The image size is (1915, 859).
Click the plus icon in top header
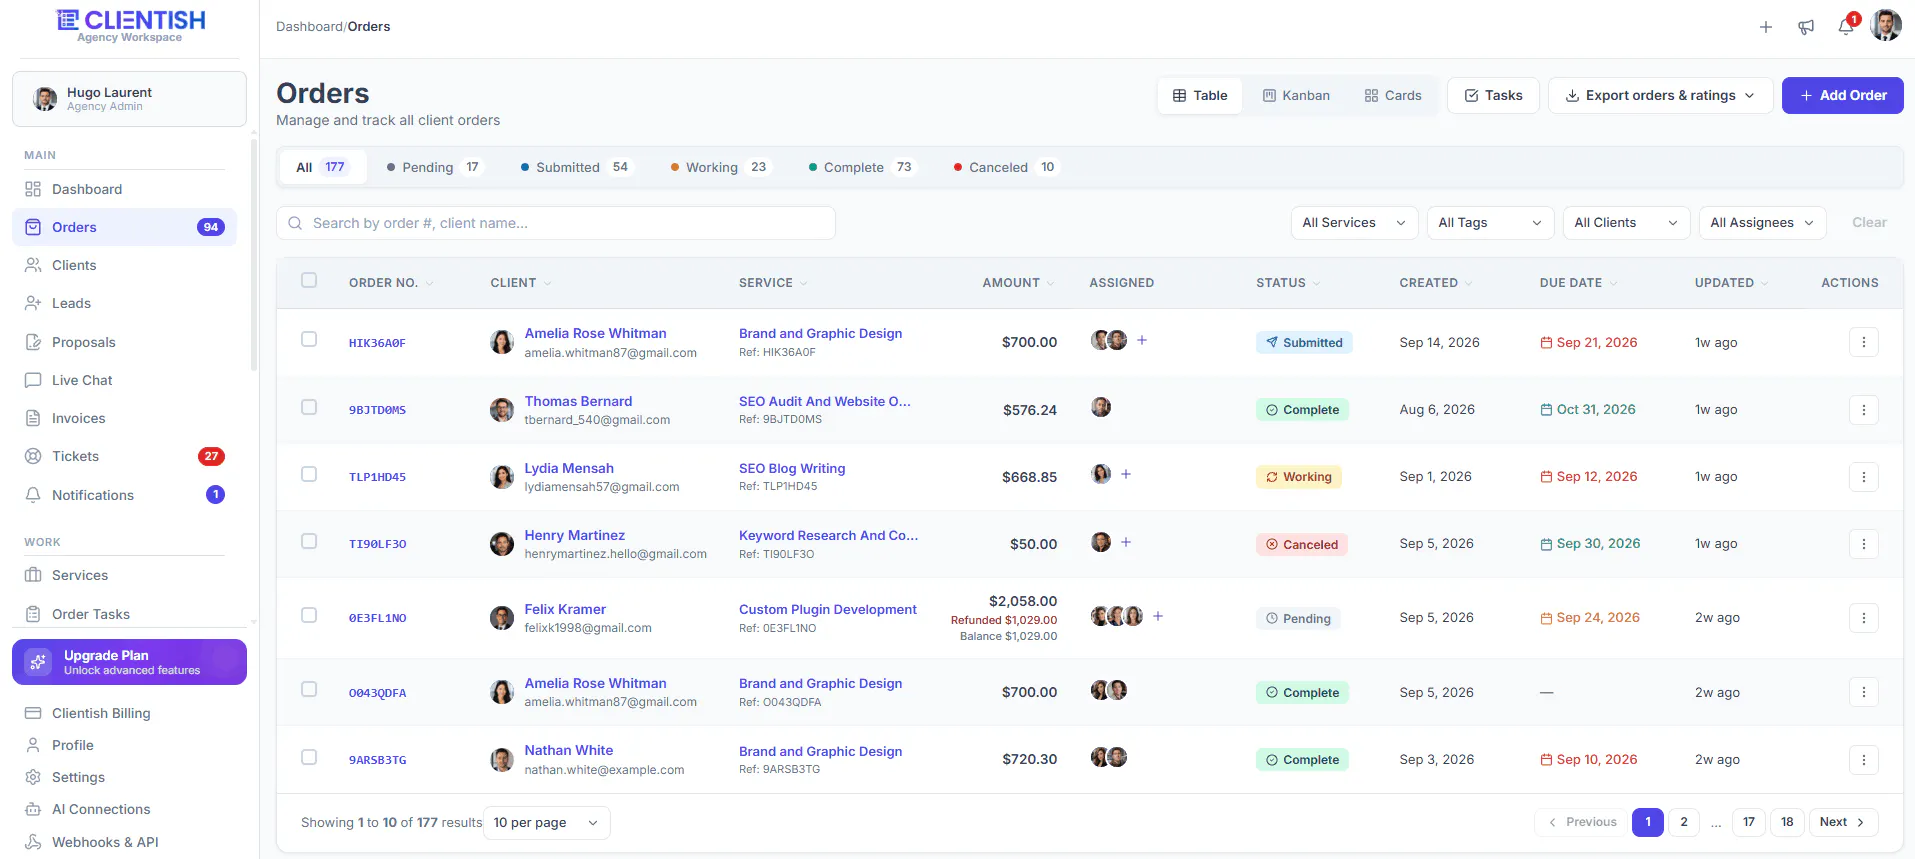pos(1766,27)
